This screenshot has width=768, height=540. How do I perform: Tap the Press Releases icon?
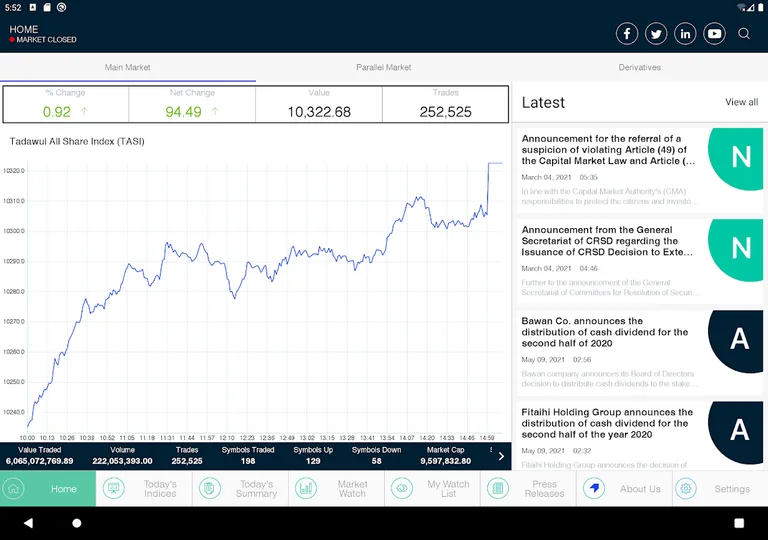point(498,489)
